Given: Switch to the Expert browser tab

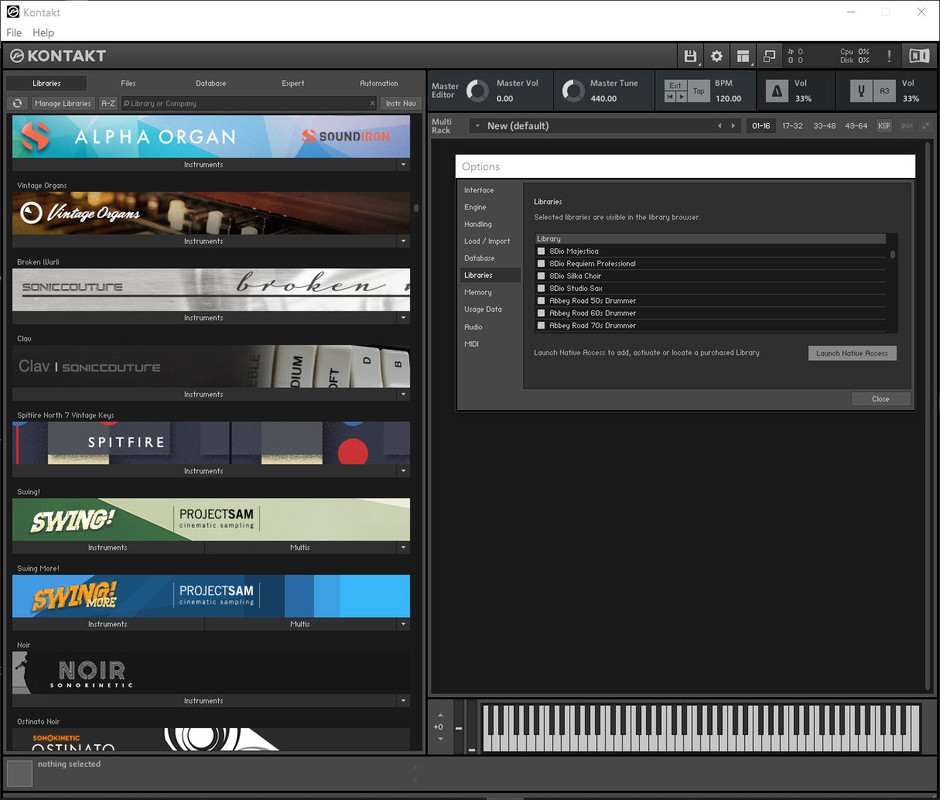Looking at the screenshot, I should (293, 83).
